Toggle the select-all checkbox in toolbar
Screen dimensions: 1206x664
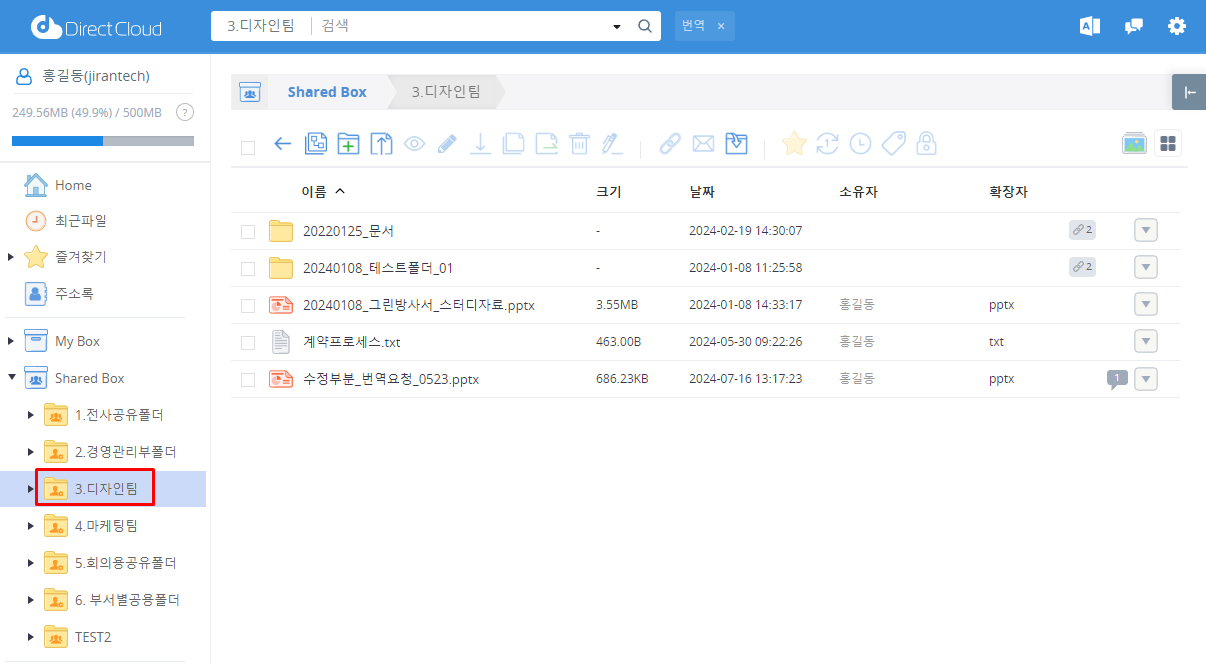pyautogui.click(x=248, y=148)
